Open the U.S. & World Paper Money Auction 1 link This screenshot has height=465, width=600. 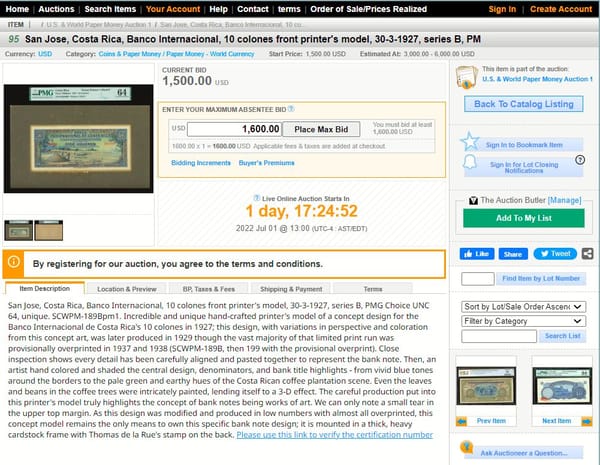(x=537, y=79)
